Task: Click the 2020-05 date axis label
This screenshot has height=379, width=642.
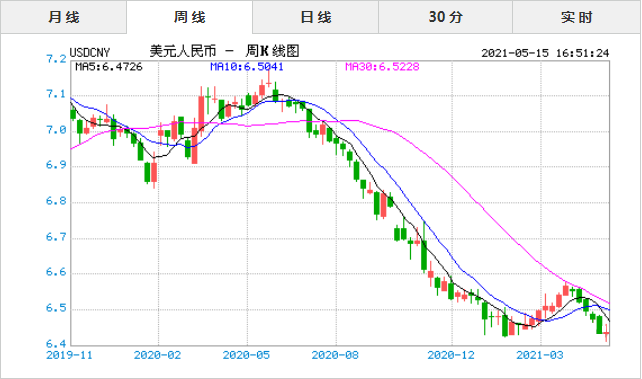Action: 246,355
